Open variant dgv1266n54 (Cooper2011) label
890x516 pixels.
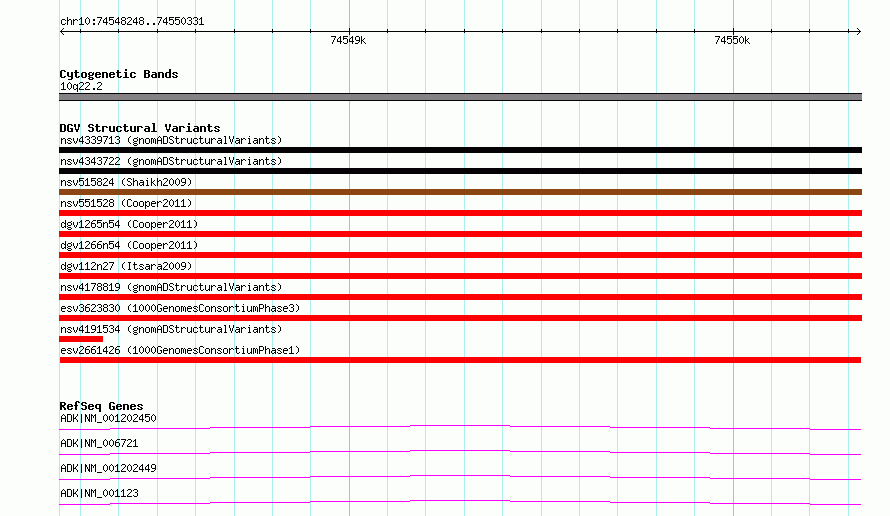coord(129,245)
